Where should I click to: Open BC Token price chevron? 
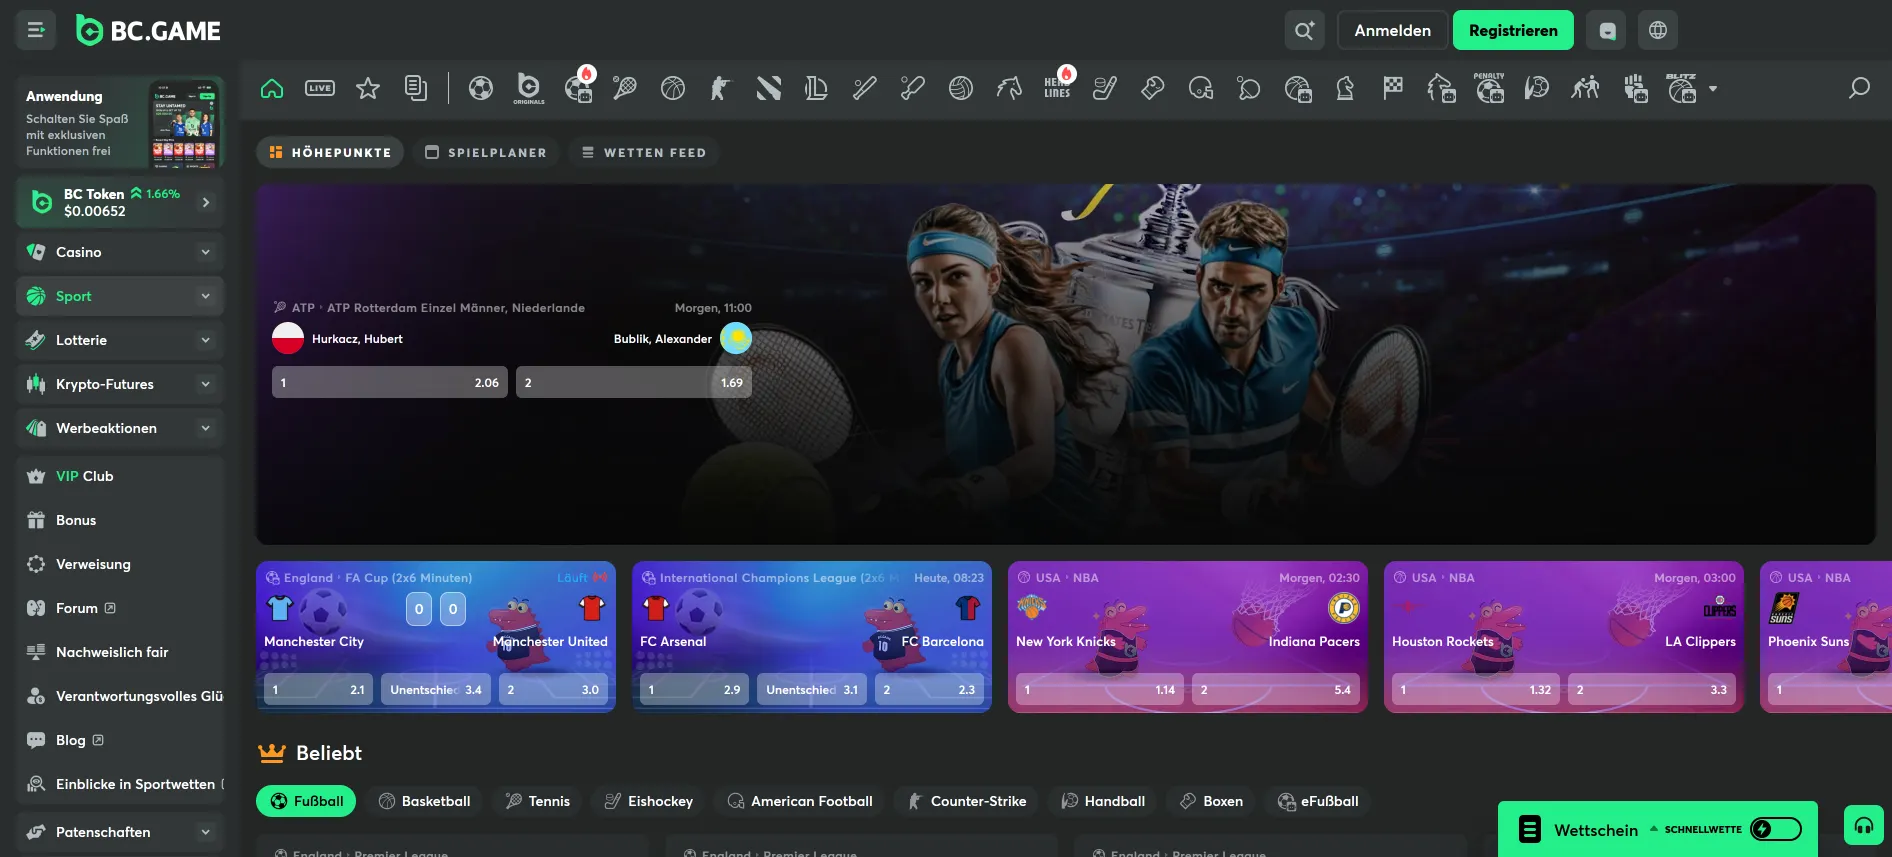click(x=206, y=202)
